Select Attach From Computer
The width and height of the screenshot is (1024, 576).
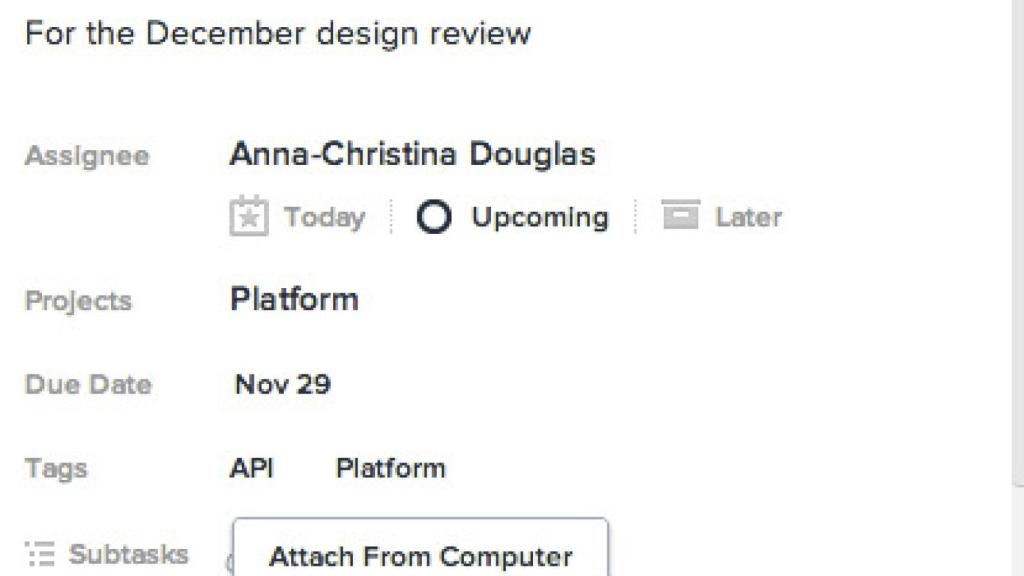pyautogui.click(x=420, y=556)
